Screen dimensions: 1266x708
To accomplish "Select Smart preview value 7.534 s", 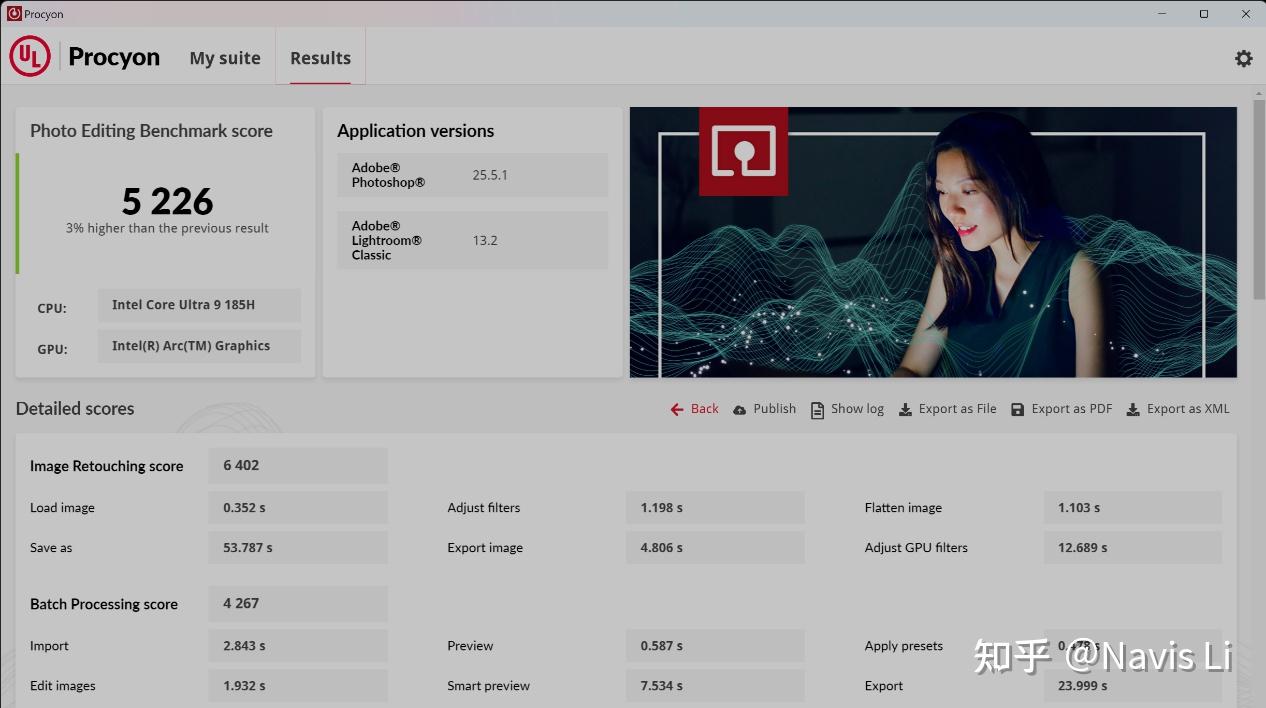I will pyautogui.click(x=715, y=686).
